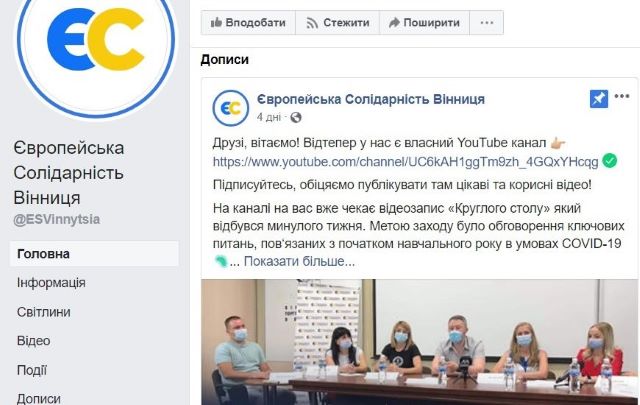
Task: Click the blue pinned post pin icon
Action: coord(599,99)
